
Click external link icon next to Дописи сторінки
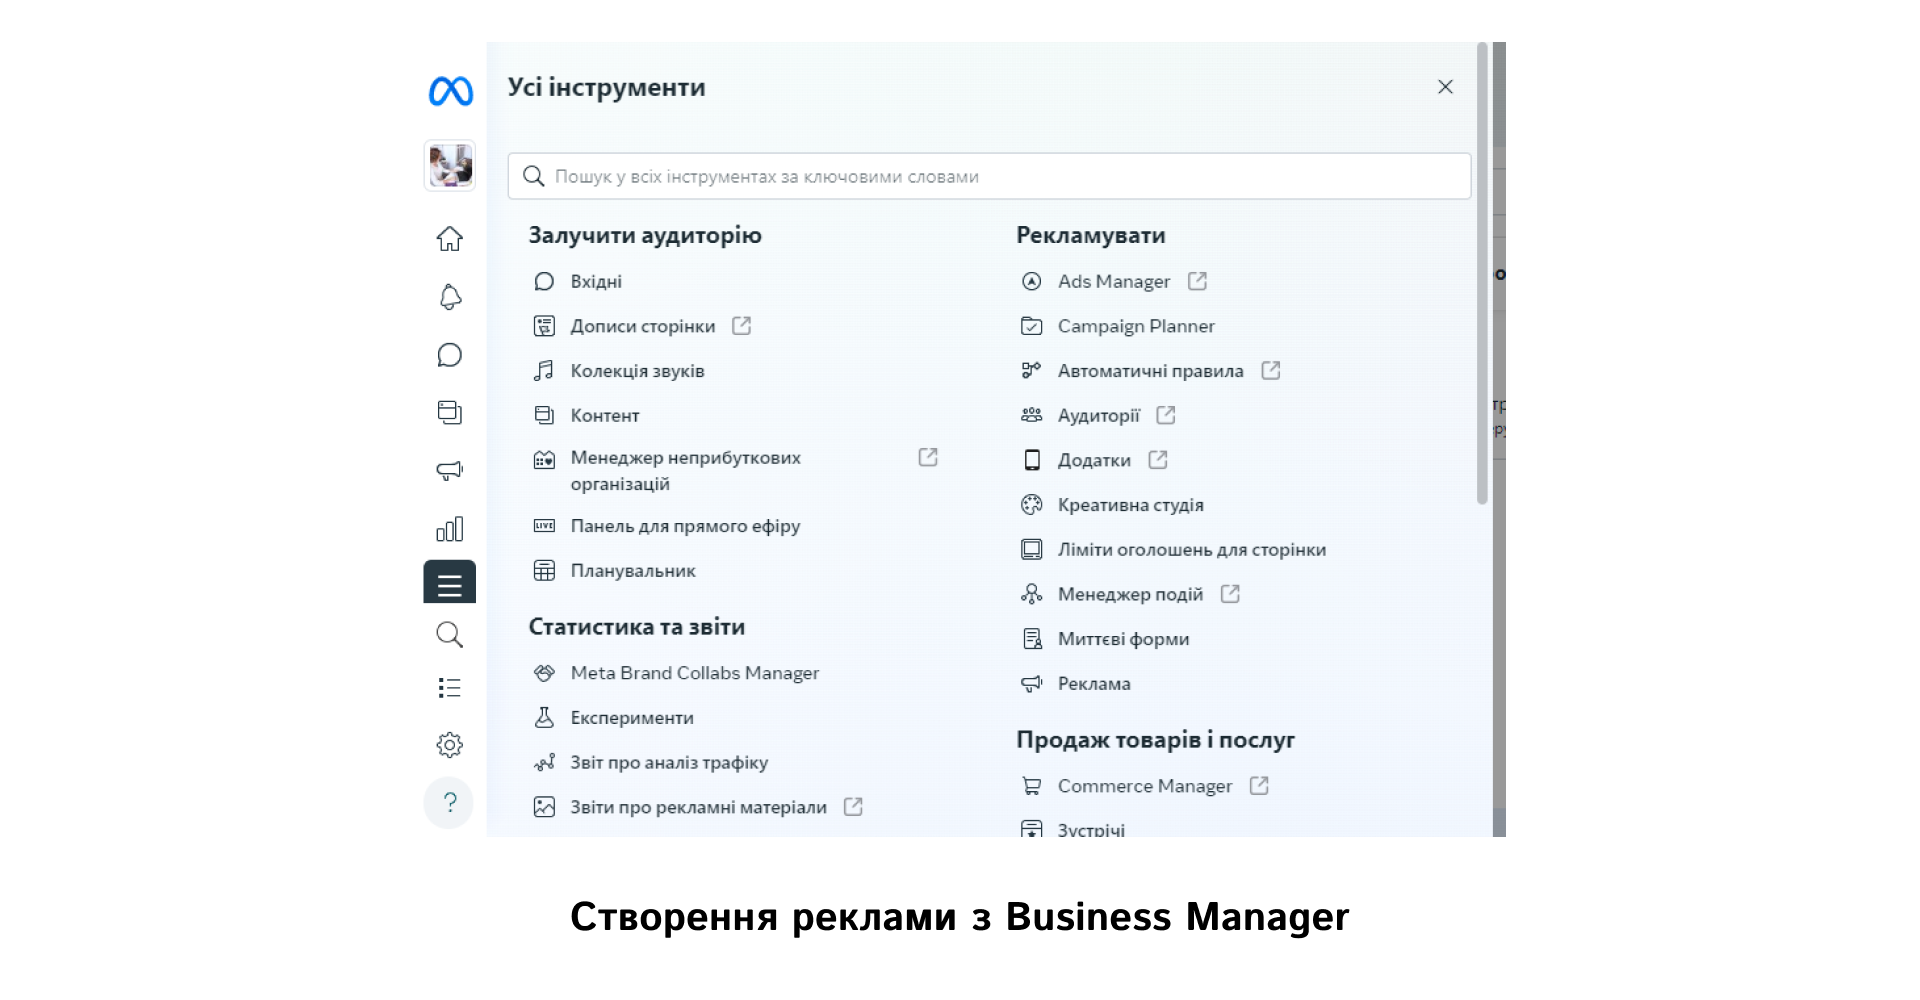[x=741, y=326]
